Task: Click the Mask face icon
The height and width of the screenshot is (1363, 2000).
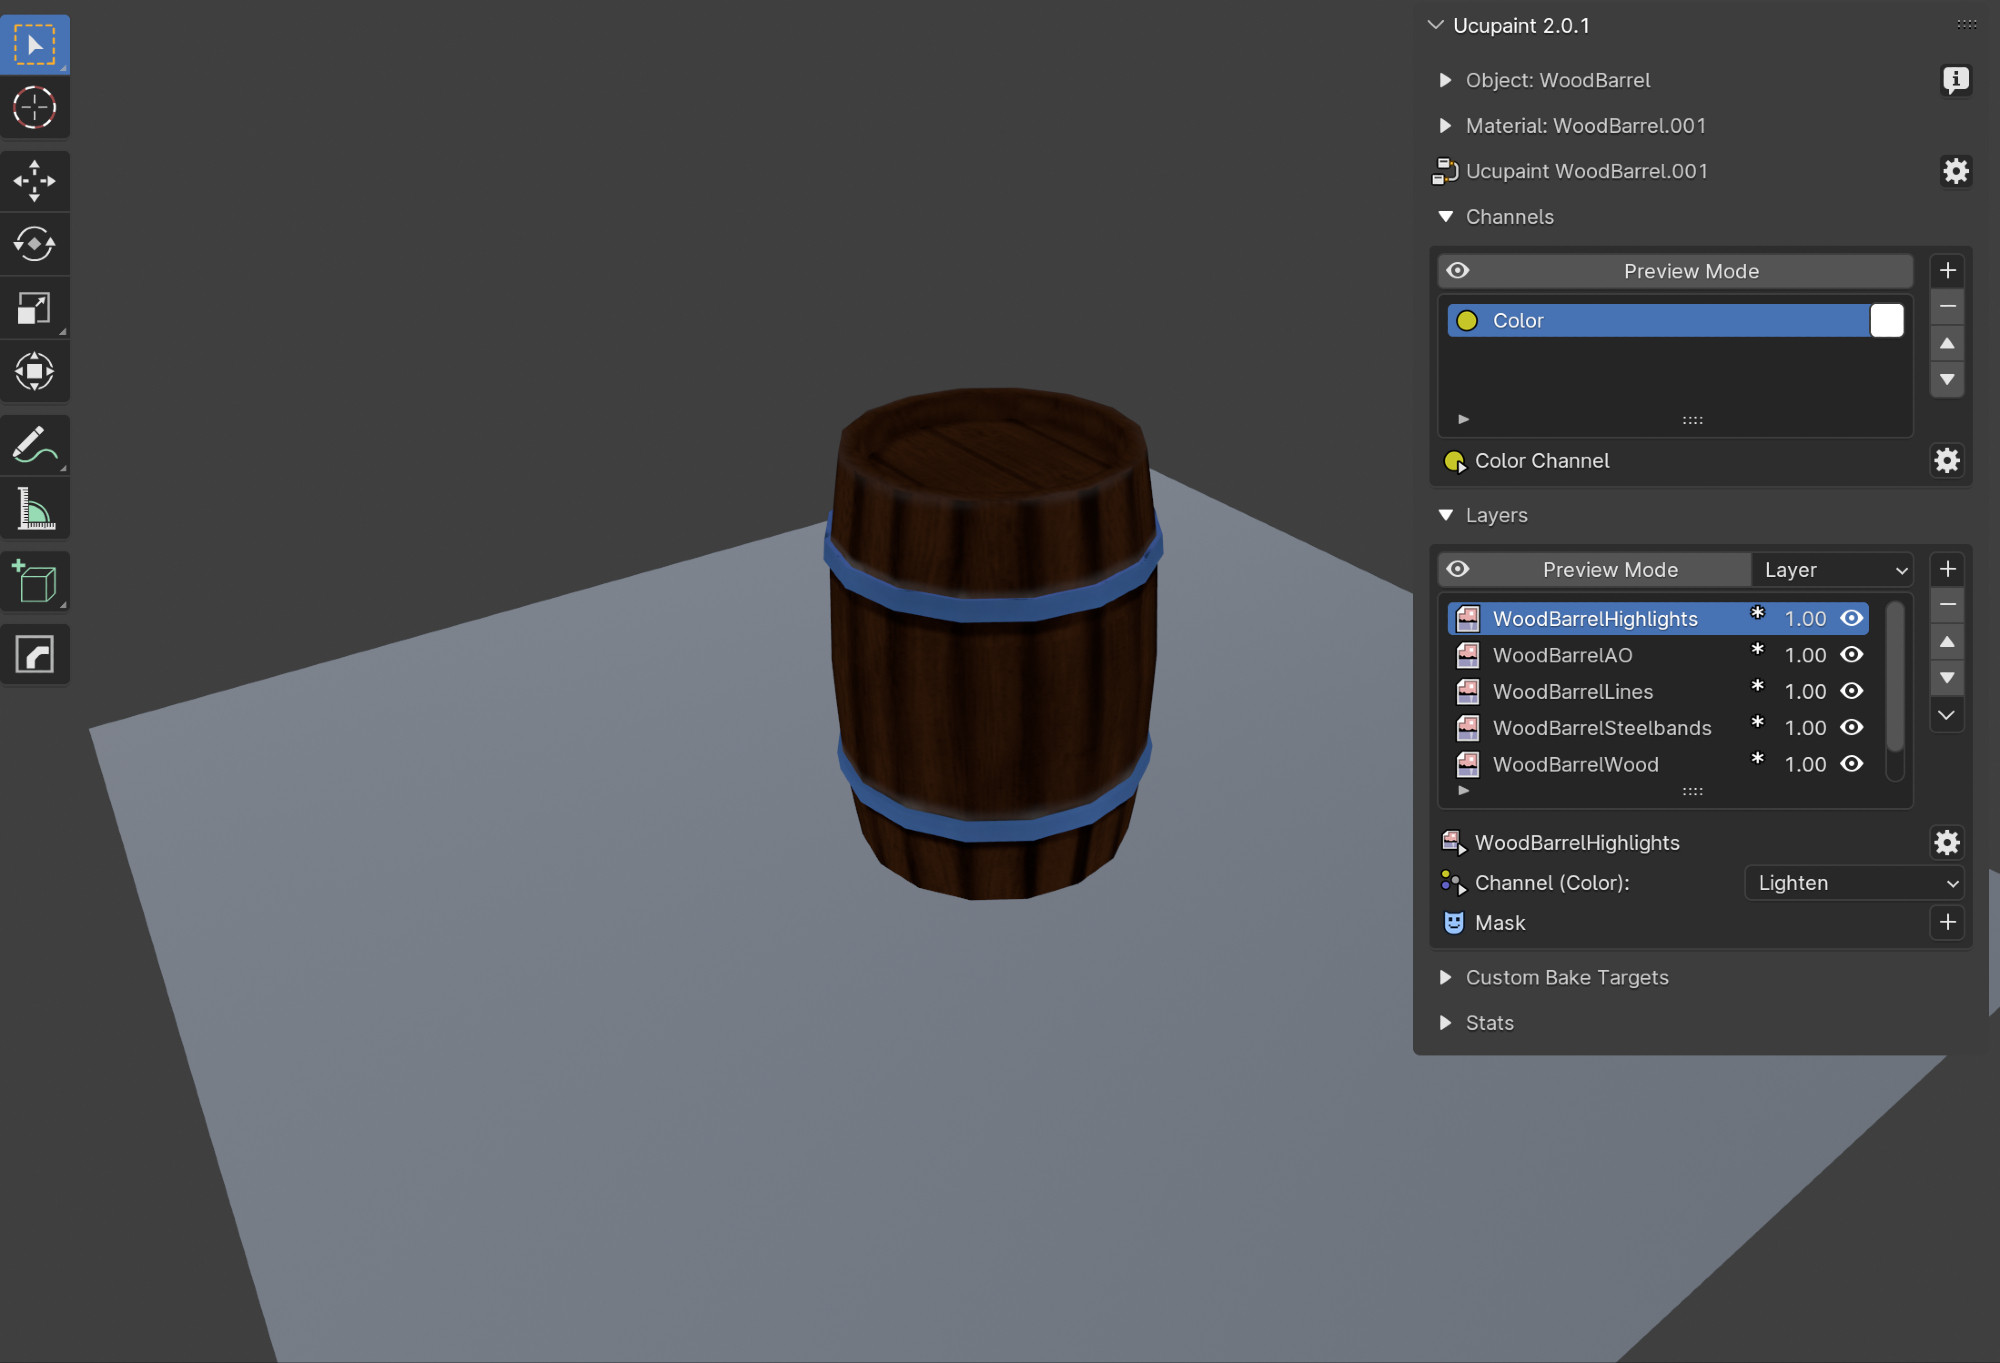Action: coord(1453,922)
